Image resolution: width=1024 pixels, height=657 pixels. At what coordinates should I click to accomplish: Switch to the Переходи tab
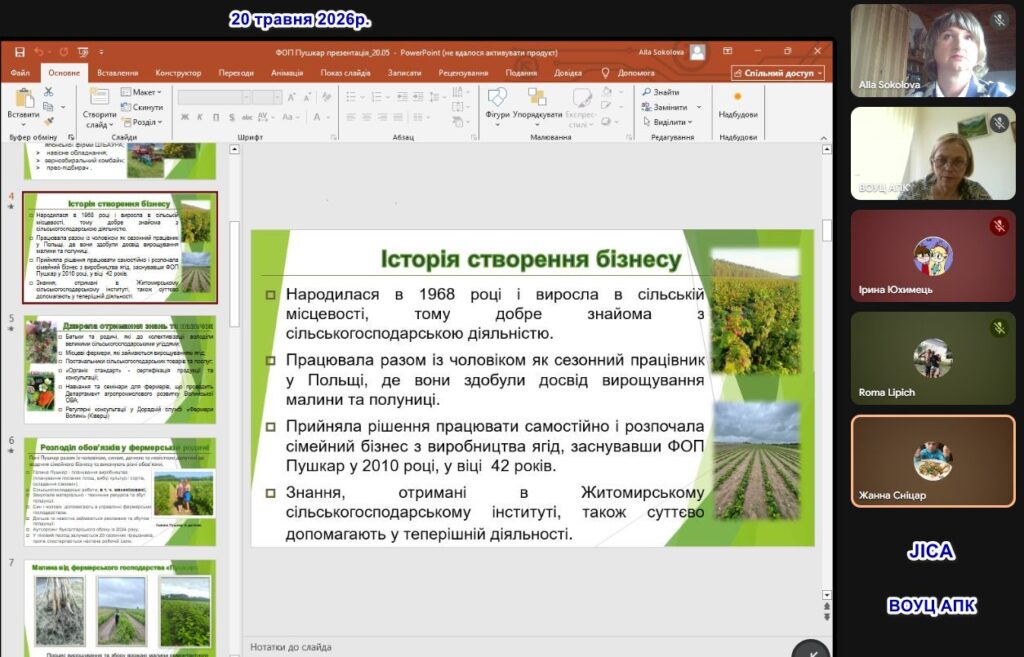pyautogui.click(x=236, y=73)
